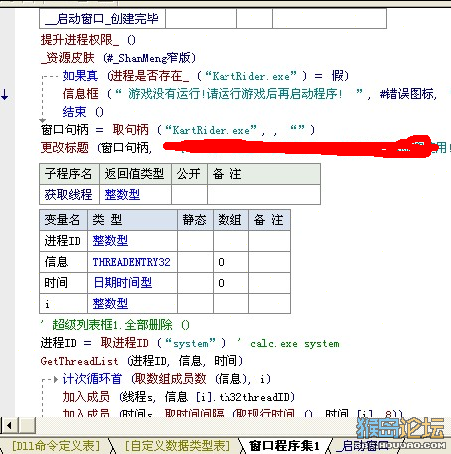The height and width of the screenshot is (454, 451).
Task: Click the blue down arrow in left margin
Action: tap(5, 95)
